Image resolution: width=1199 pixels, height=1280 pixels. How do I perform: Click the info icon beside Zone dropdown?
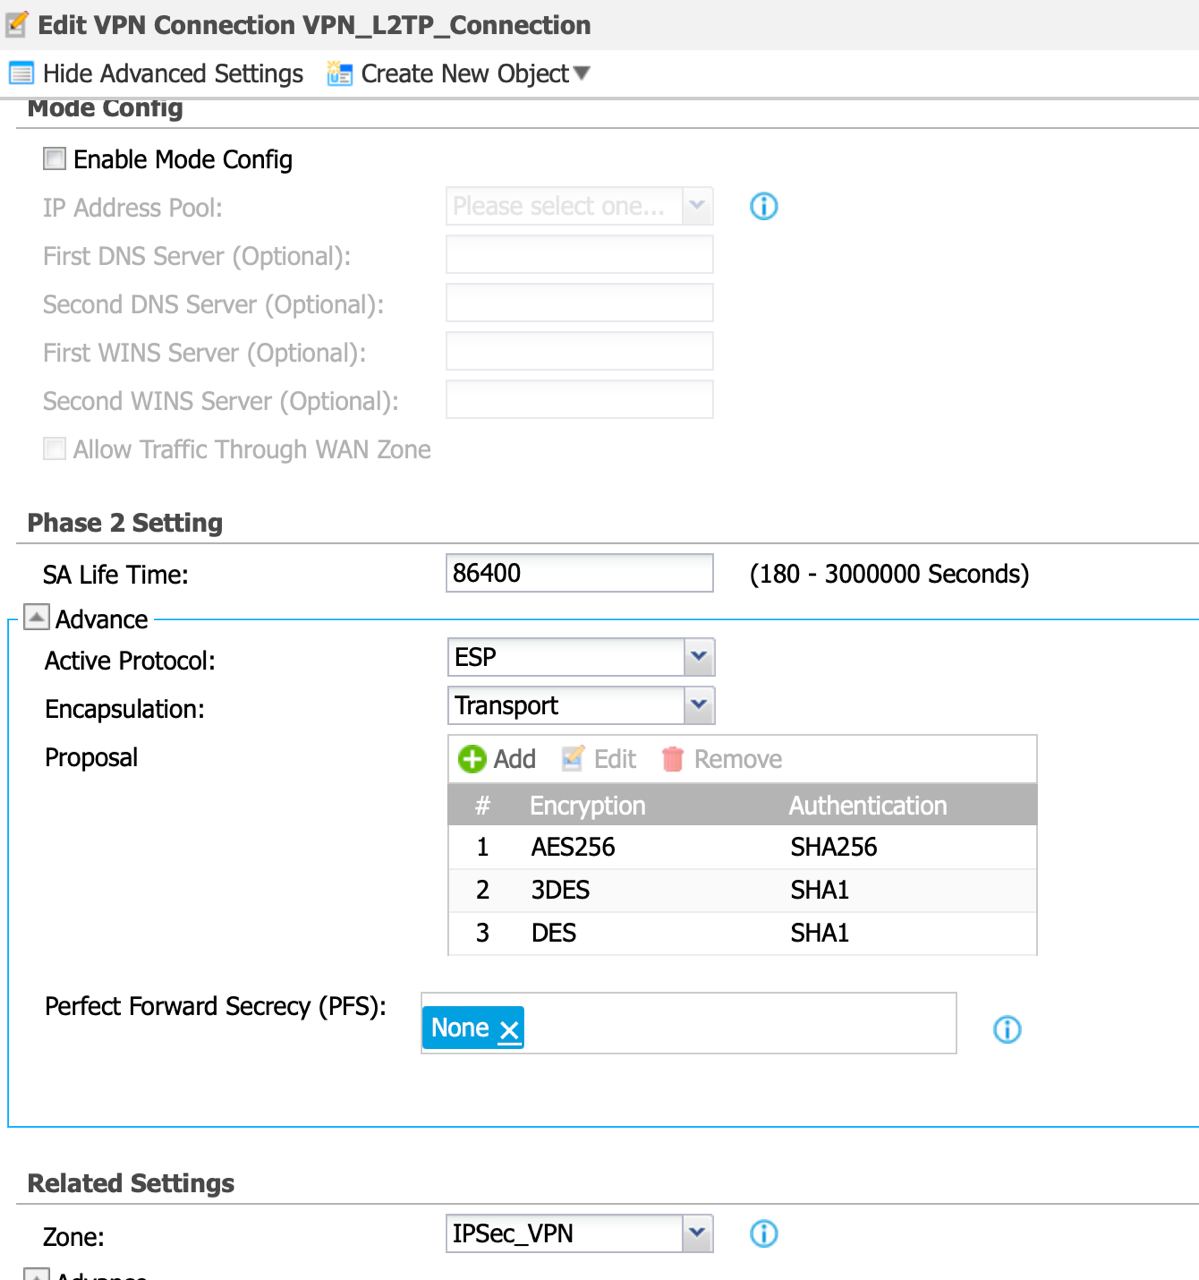click(764, 1234)
